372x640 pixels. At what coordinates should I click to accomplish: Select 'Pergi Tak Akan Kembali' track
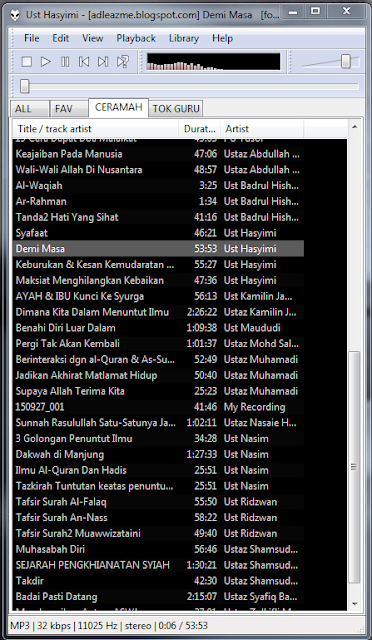[x=158, y=344]
